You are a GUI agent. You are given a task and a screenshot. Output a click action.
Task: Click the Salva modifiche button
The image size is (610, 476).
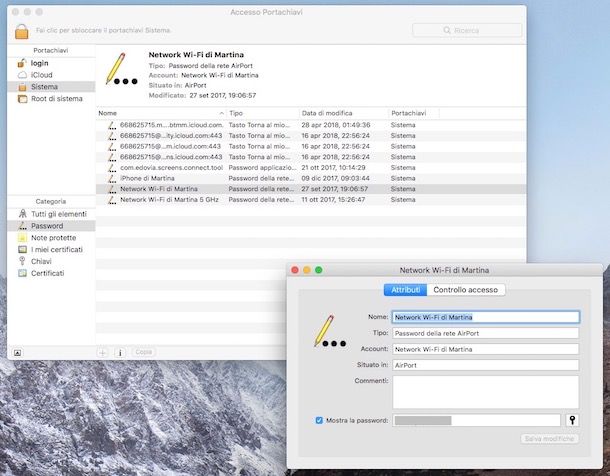[549, 439]
